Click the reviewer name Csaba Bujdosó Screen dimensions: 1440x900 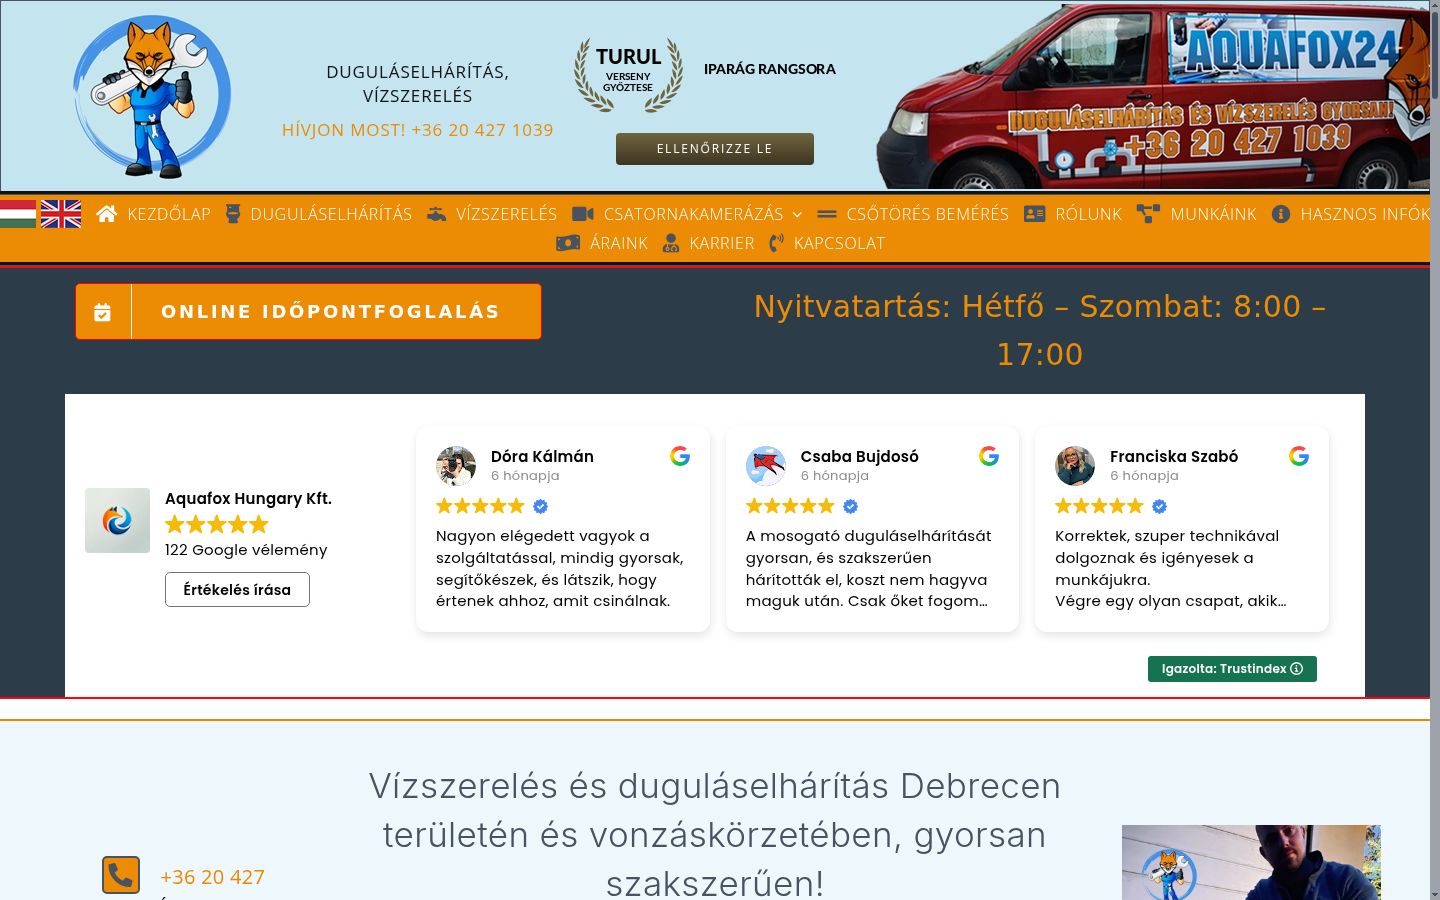point(860,456)
